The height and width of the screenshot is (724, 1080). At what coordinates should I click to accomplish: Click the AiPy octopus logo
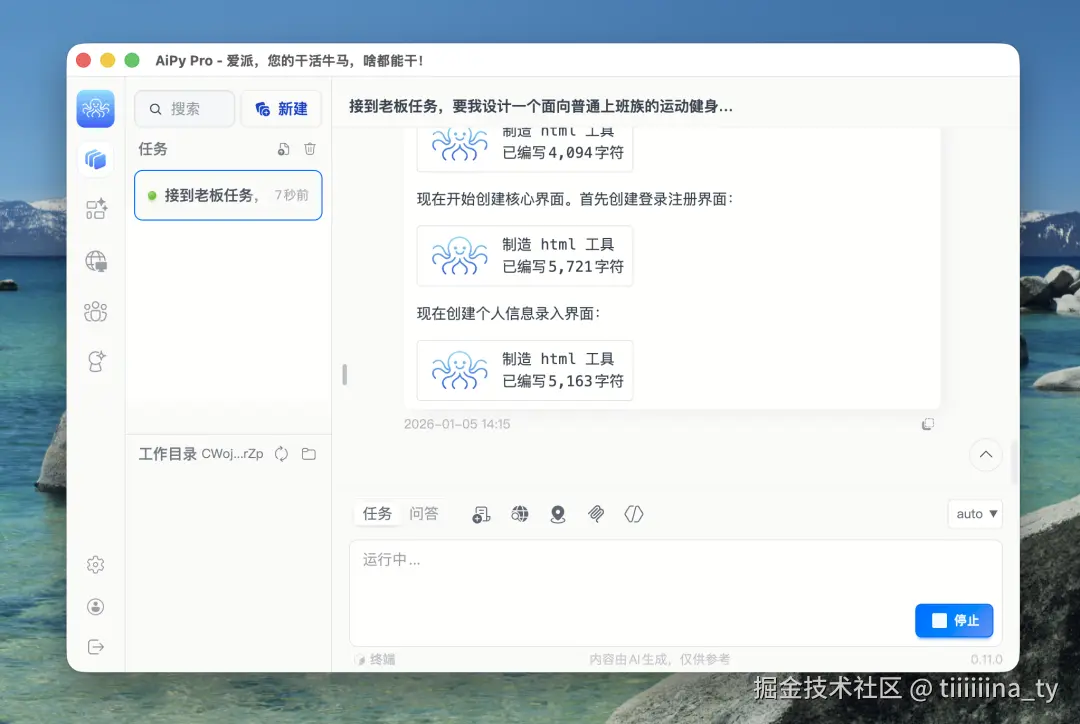click(x=95, y=109)
